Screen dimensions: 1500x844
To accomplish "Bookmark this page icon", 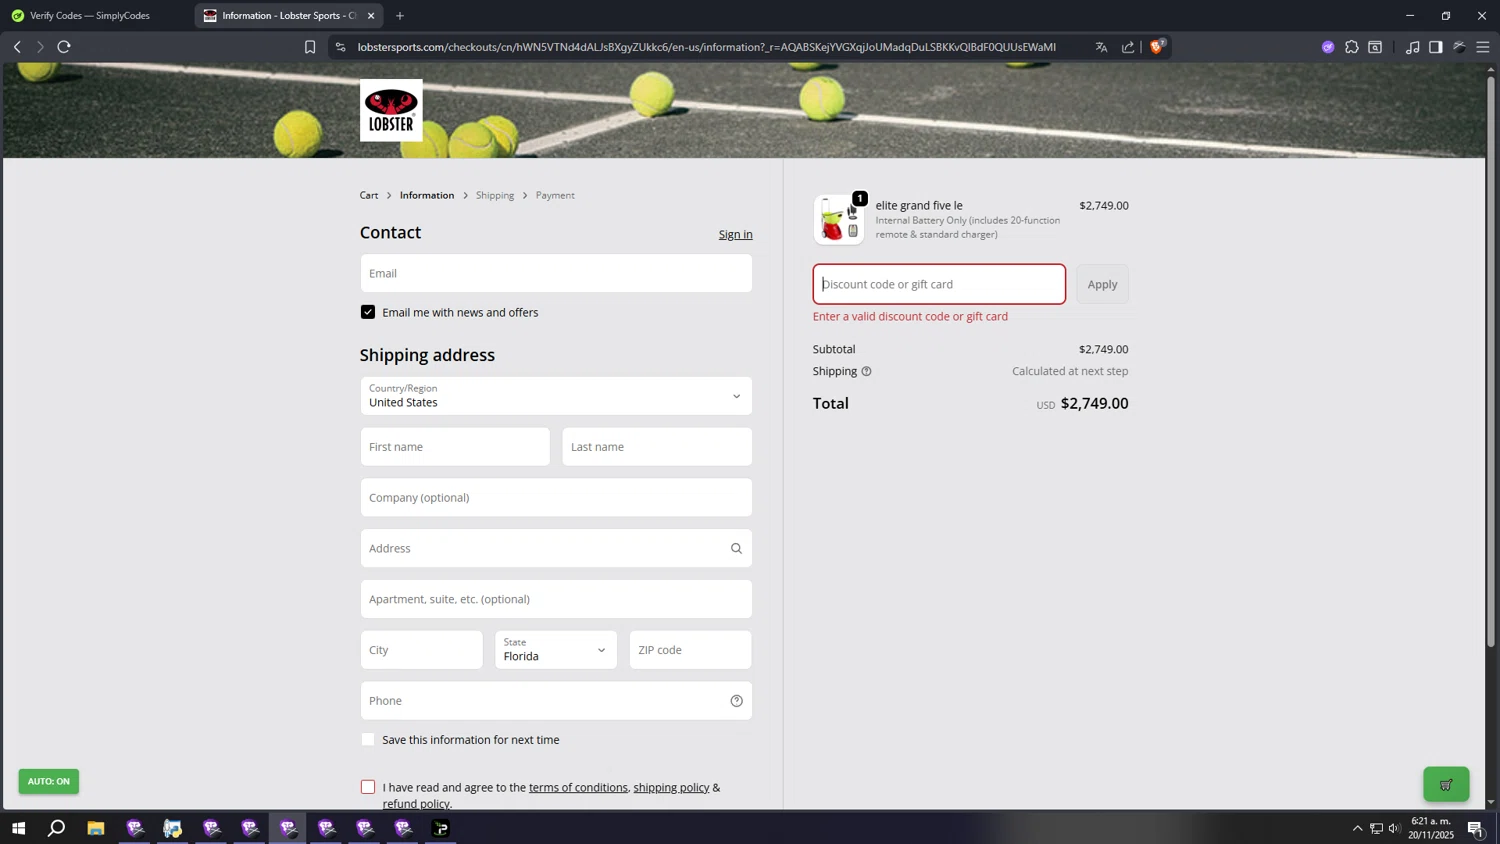I will point(310,47).
